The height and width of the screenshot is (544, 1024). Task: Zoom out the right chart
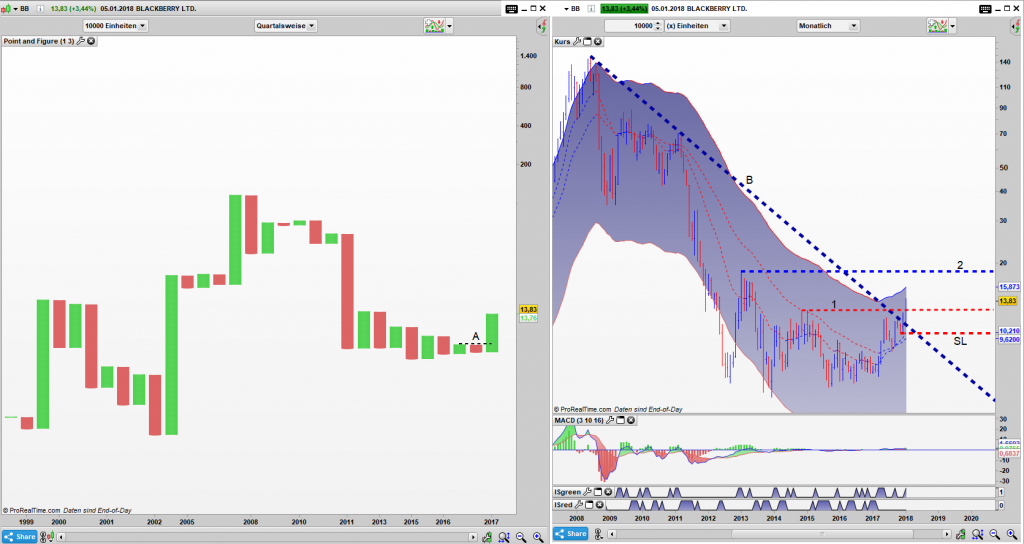coord(995,534)
